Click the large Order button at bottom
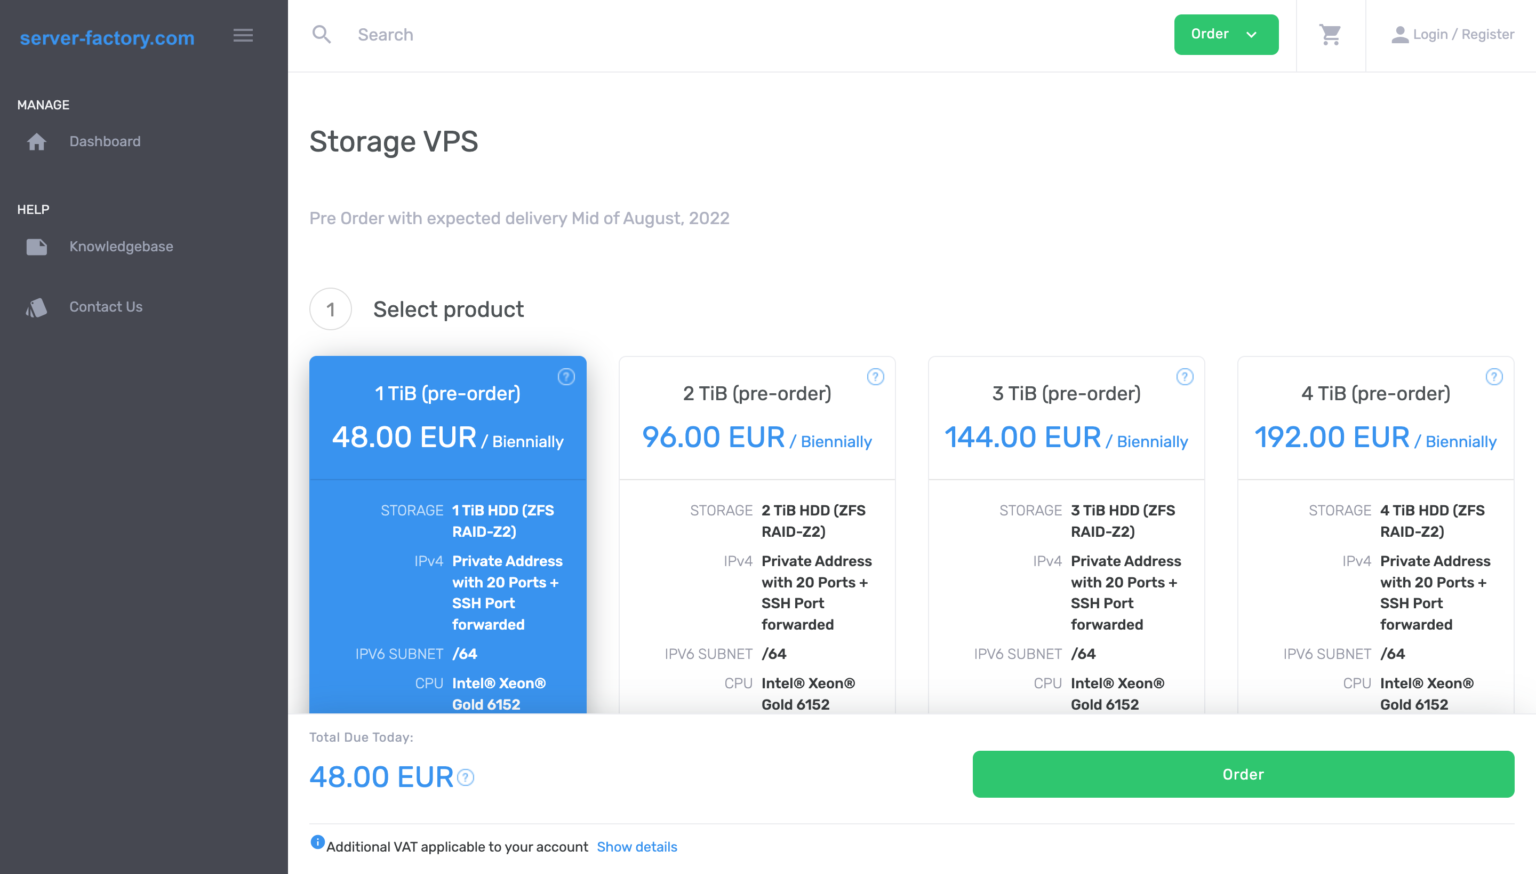1536x874 pixels. [x=1242, y=773]
